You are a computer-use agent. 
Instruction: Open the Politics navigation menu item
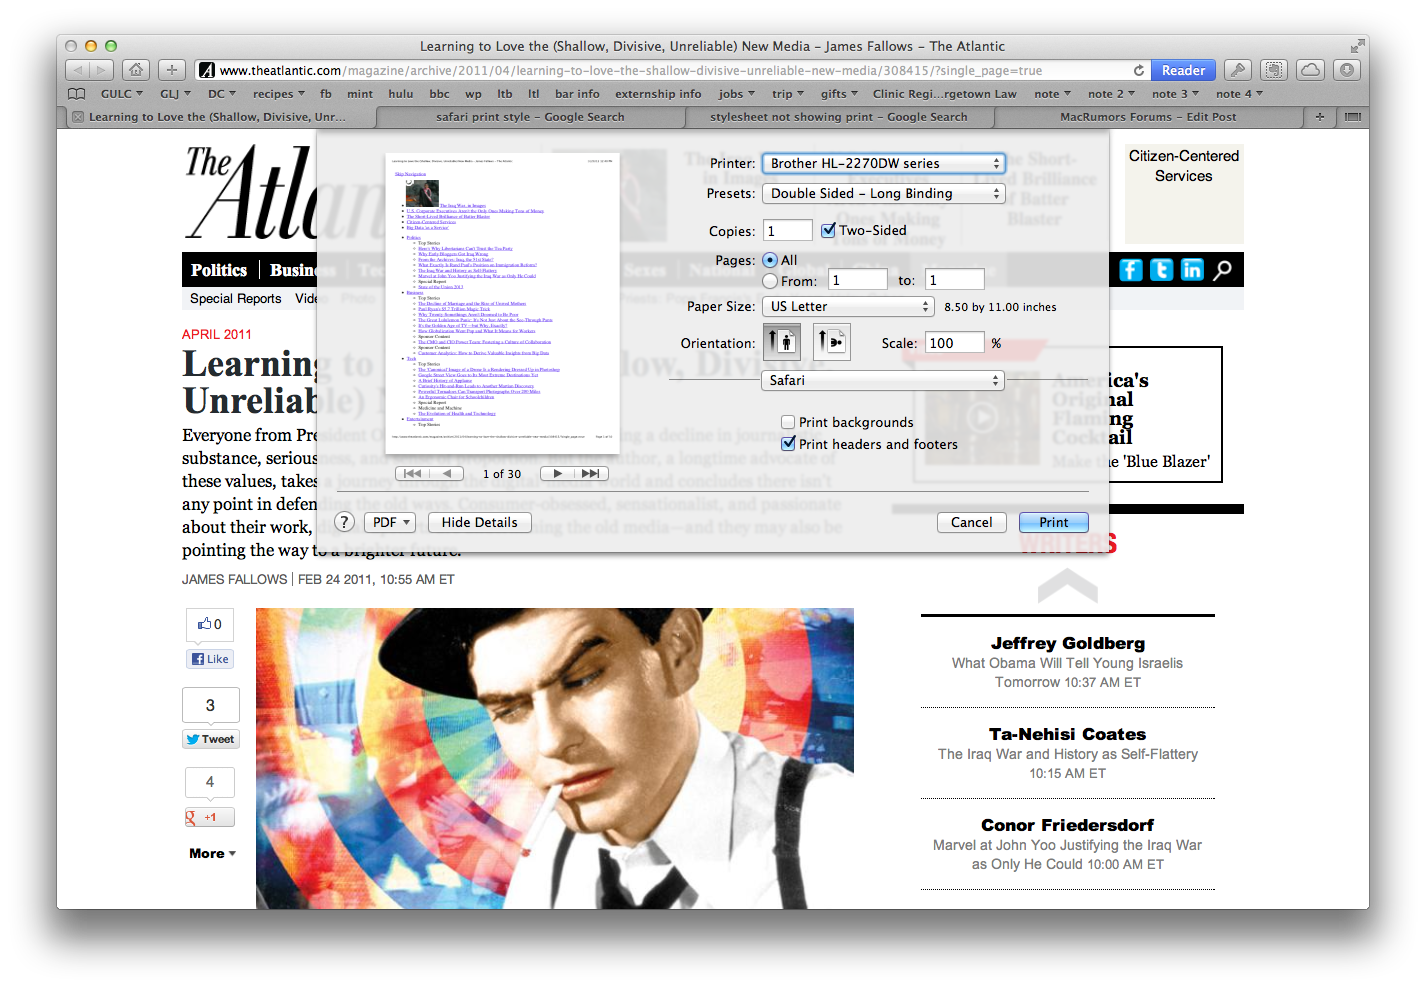(219, 270)
